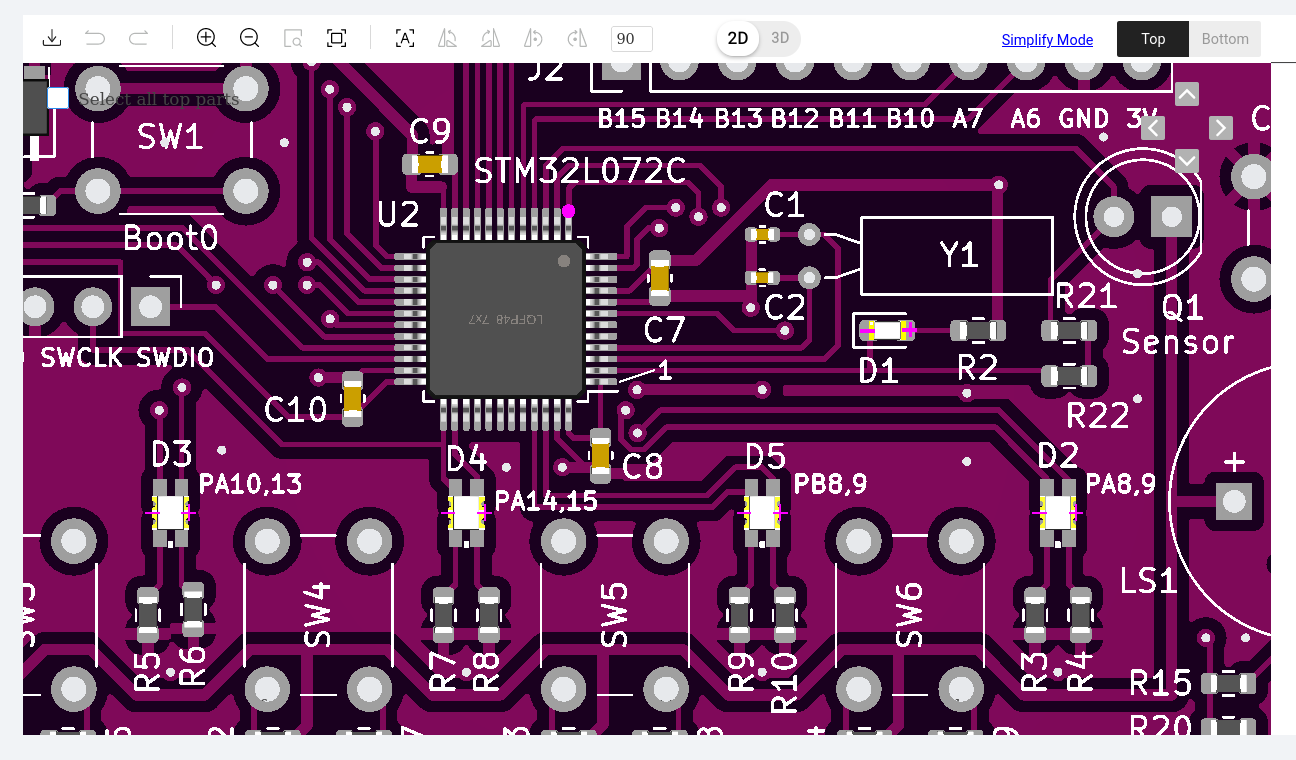Click the 'STM32L072C' silkscreen label

pos(580,171)
